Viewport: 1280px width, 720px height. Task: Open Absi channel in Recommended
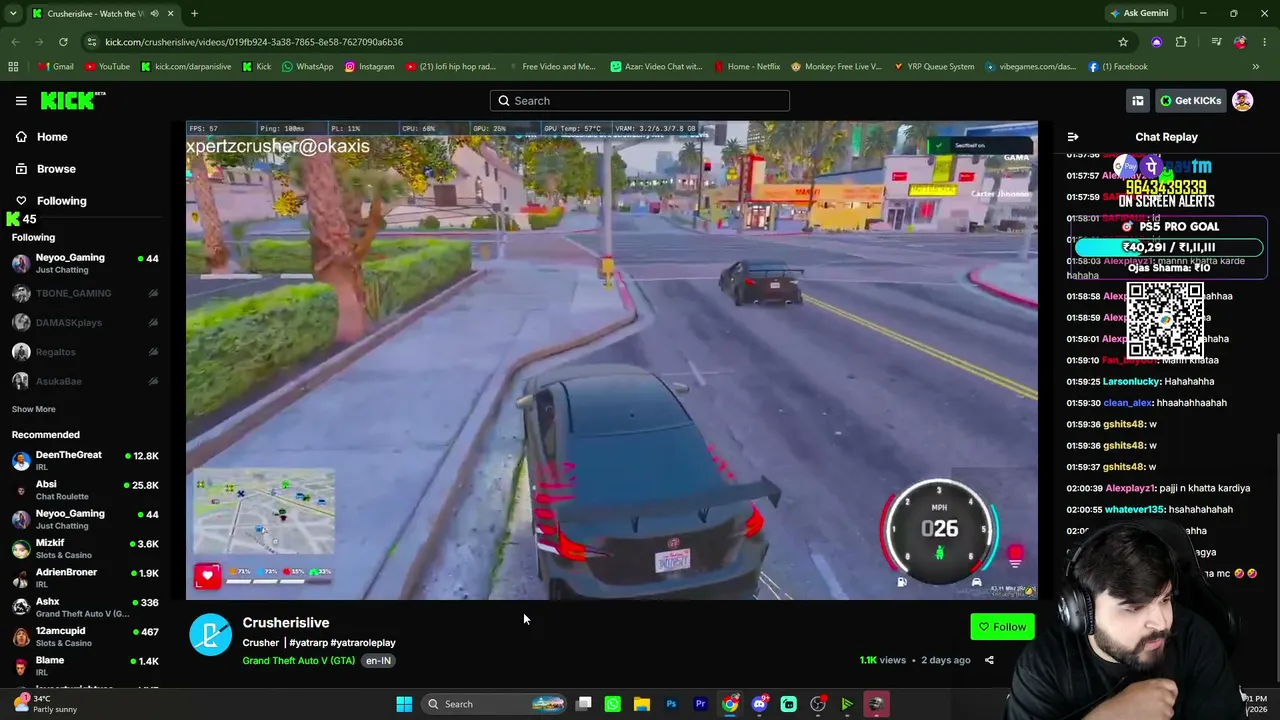[x=85, y=490]
